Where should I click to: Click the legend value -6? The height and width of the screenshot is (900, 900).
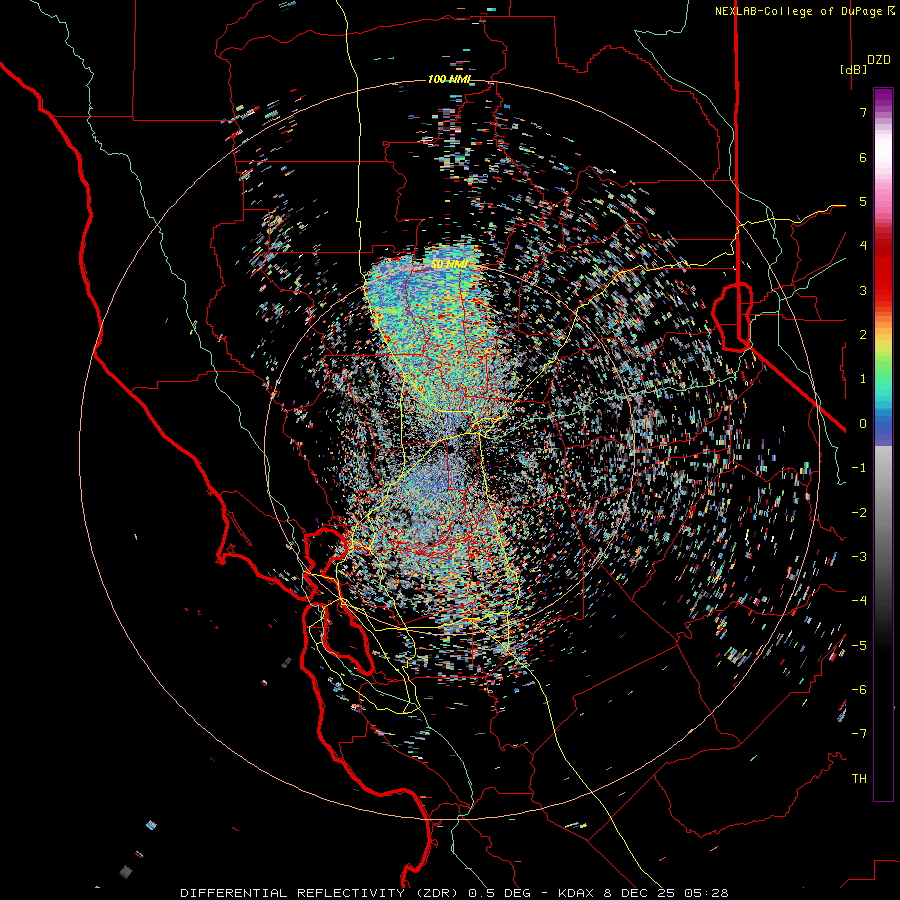click(x=859, y=690)
